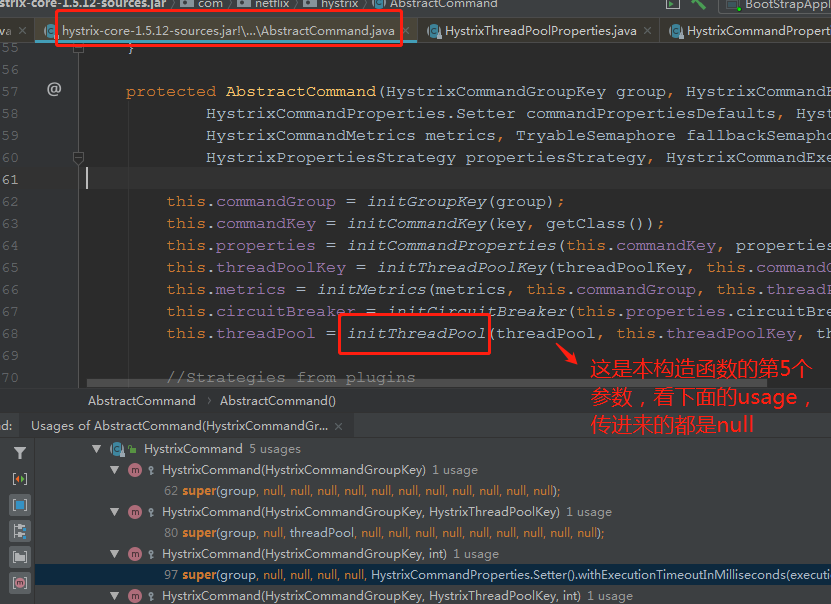Click the merge usages from same line icon
Image resolution: width=831 pixels, height=604 pixels.
click(x=20, y=479)
